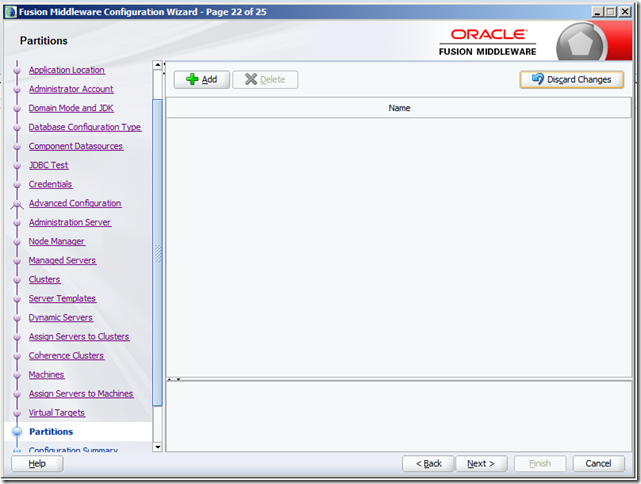Click the green plus Add icon
Screen dimensions: 641x484
tap(192, 79)
